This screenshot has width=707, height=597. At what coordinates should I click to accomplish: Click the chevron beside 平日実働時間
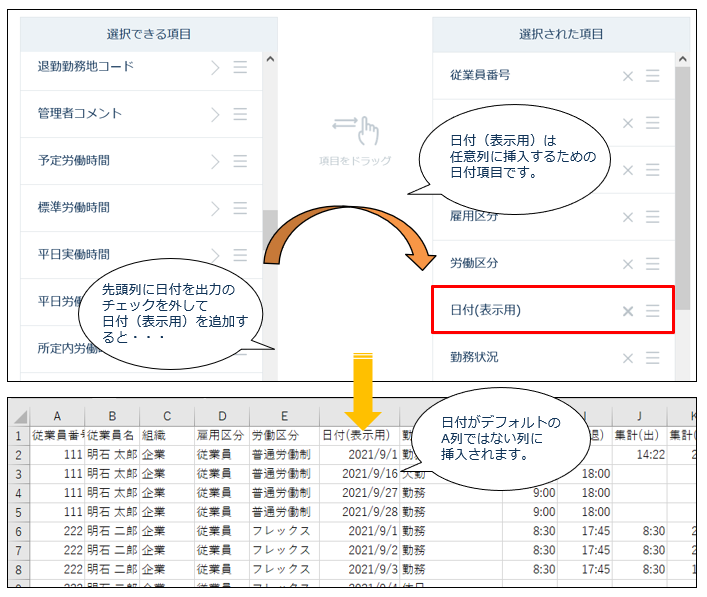tap(215, 254)
